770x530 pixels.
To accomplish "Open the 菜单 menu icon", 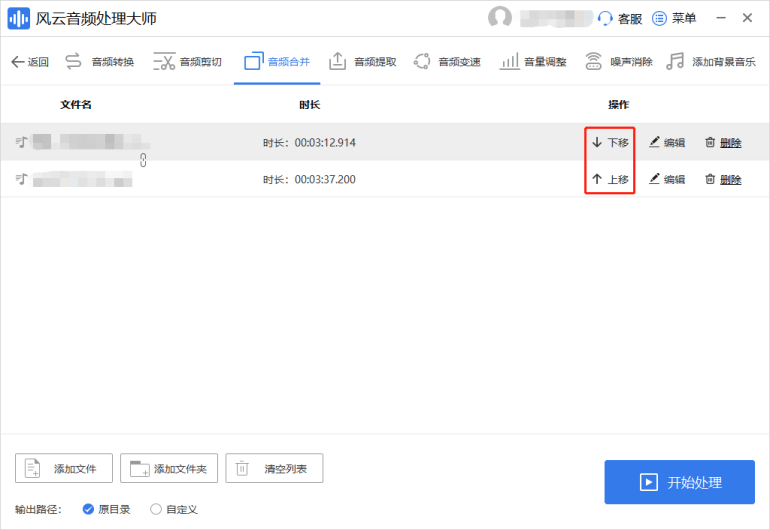I will coord(659,19).
